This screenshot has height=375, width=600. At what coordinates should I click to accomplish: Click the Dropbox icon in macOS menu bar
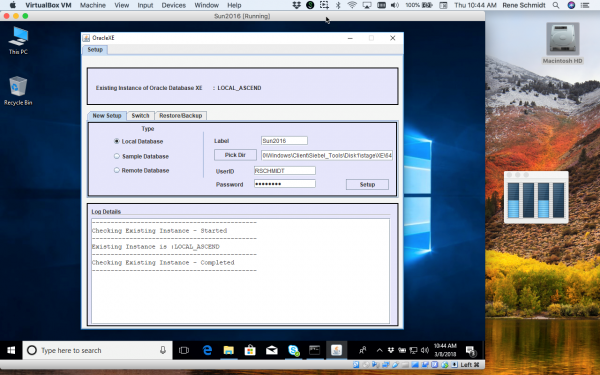coord(297,5)
